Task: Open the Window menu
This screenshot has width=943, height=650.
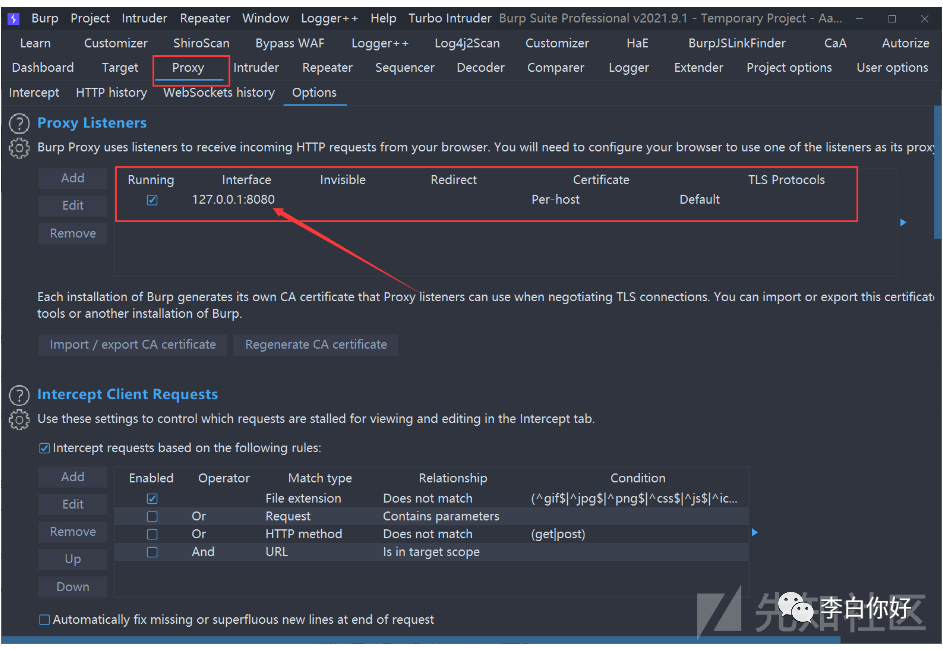Action: pos(265,19)
